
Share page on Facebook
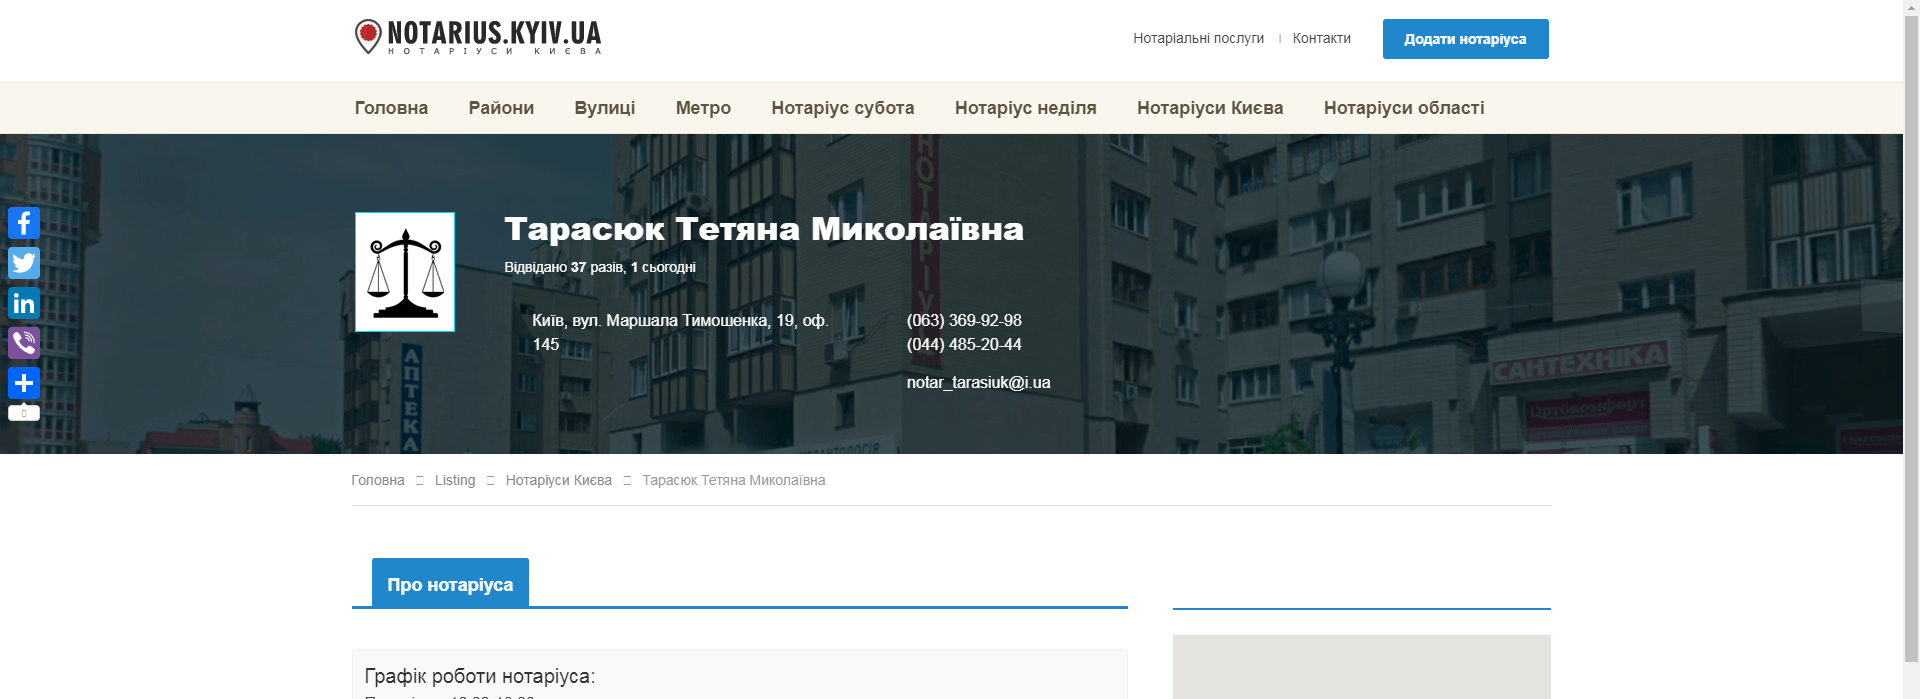[x=24, y=223]
